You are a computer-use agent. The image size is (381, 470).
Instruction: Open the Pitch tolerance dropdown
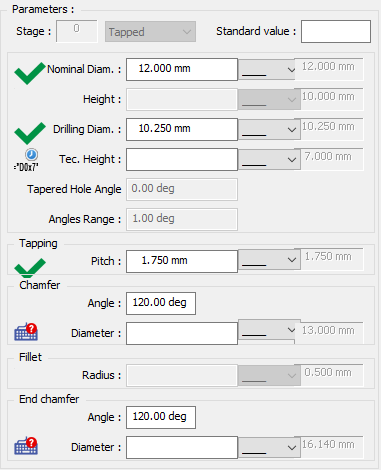[269, 260]
